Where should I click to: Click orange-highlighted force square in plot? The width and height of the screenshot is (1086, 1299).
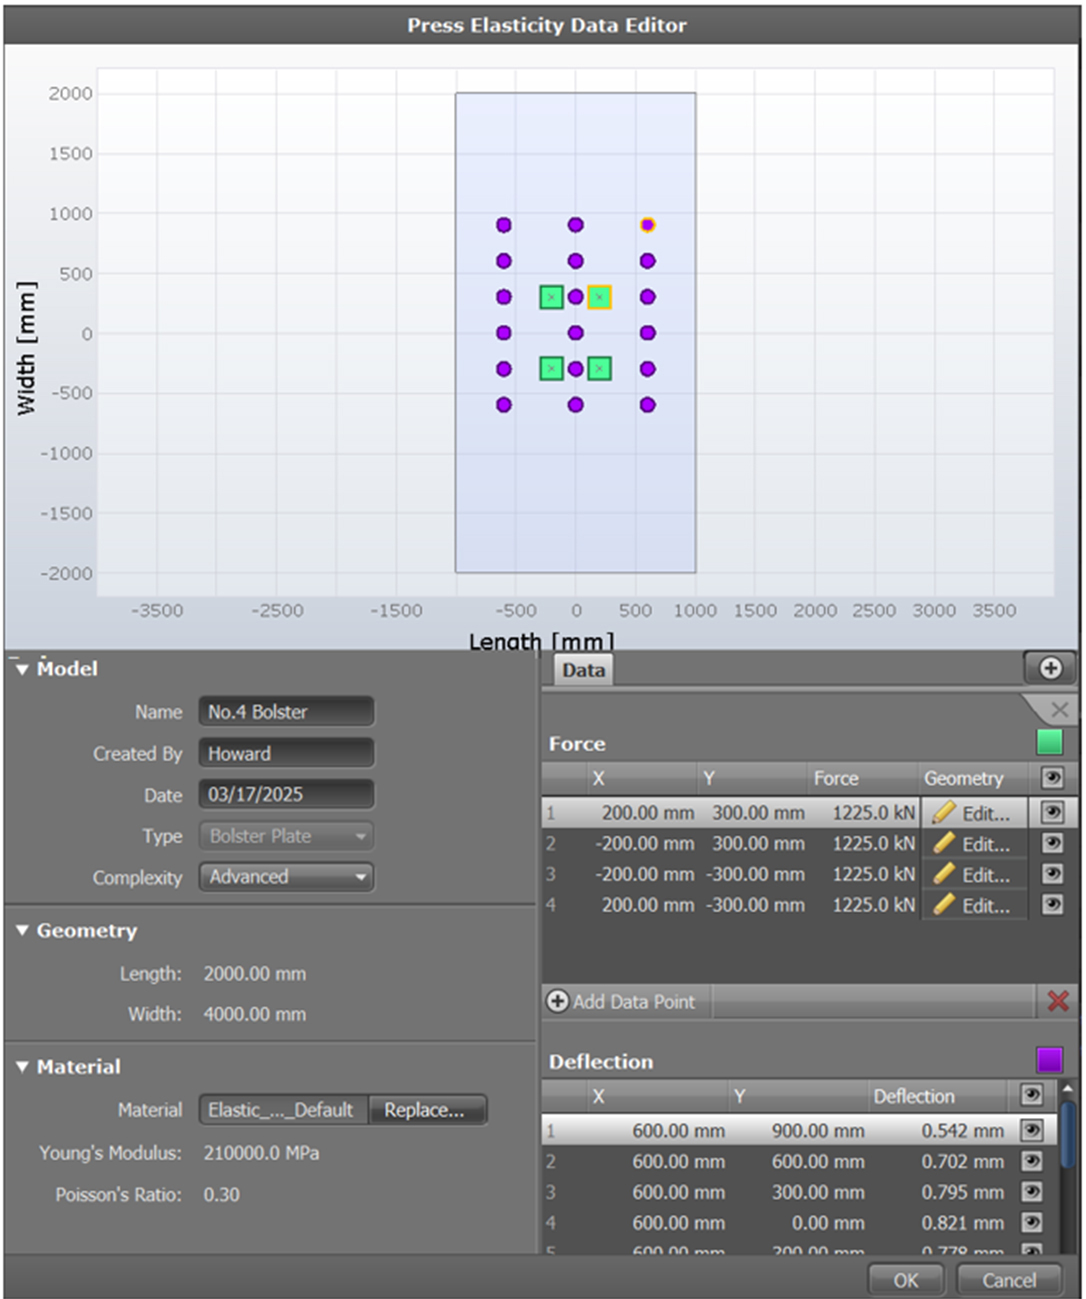click(599, 297)
